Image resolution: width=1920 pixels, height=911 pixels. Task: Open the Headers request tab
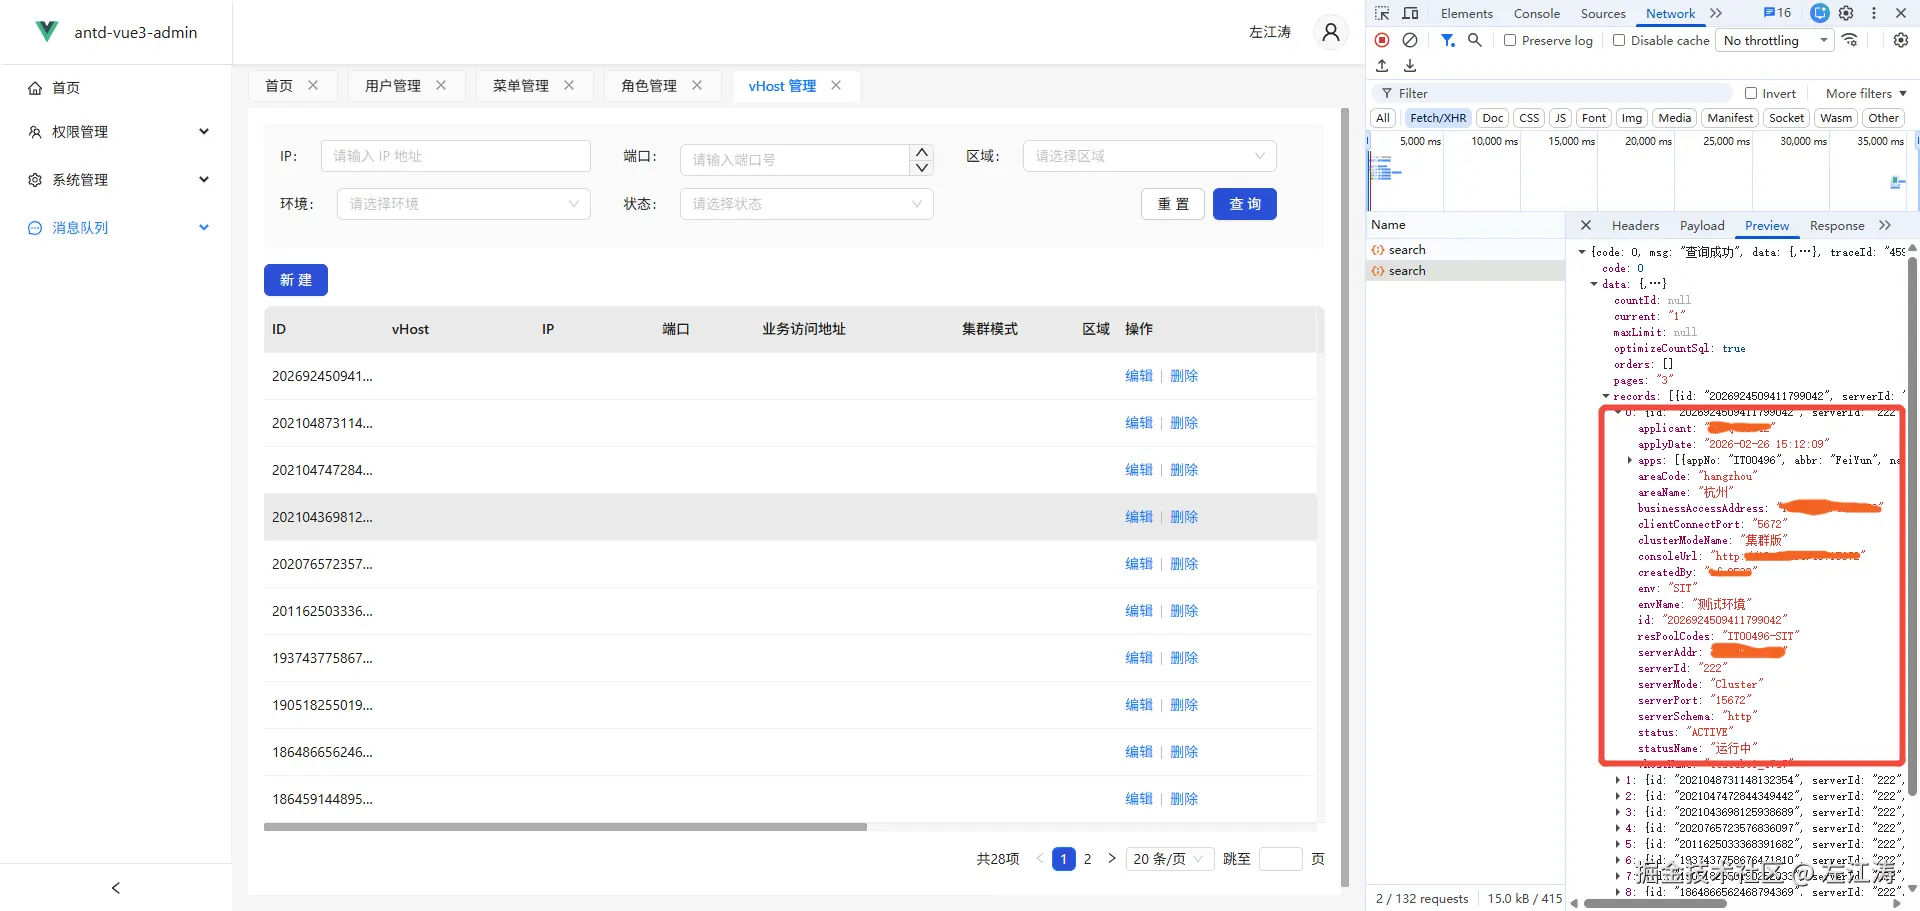(1635, 225)
